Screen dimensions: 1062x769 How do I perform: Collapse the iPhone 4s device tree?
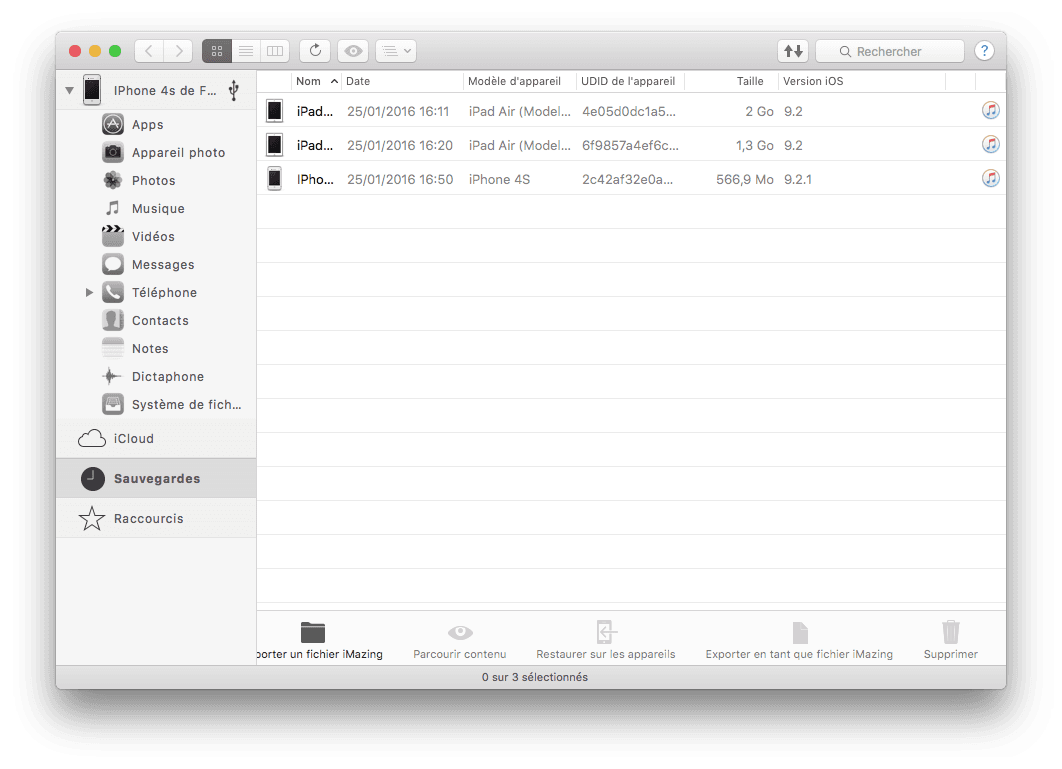(69, 90)
